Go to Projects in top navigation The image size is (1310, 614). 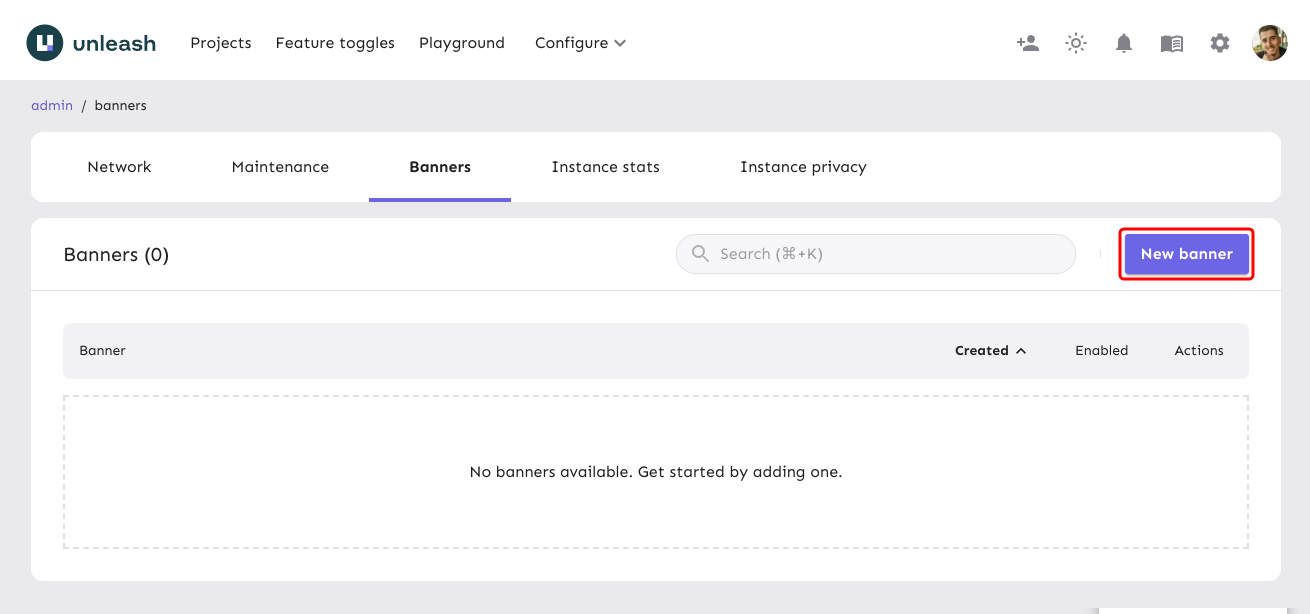pos(221,43)
